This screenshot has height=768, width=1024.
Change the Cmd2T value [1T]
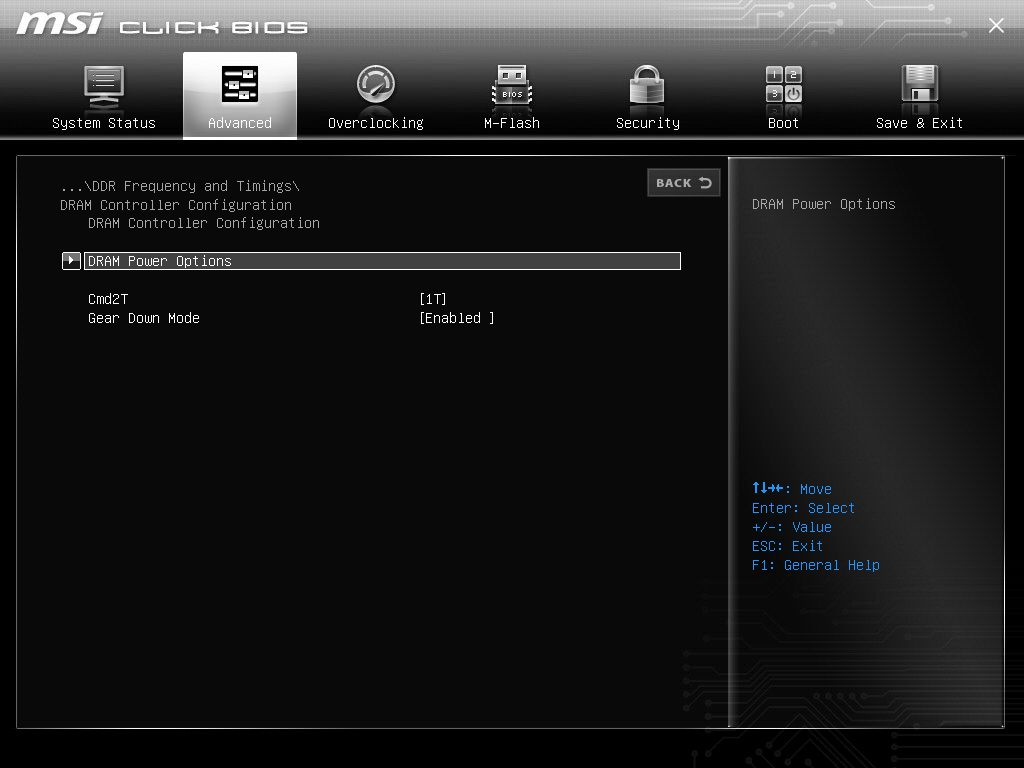click(x=433, y=299)
